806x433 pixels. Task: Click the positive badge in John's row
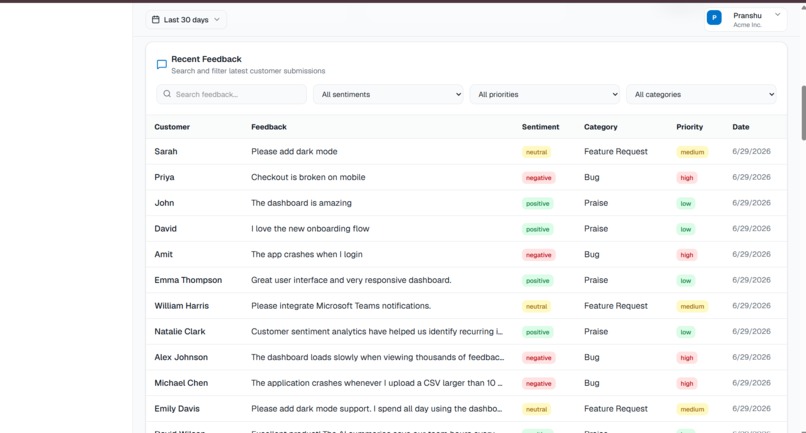pos(538,204)
